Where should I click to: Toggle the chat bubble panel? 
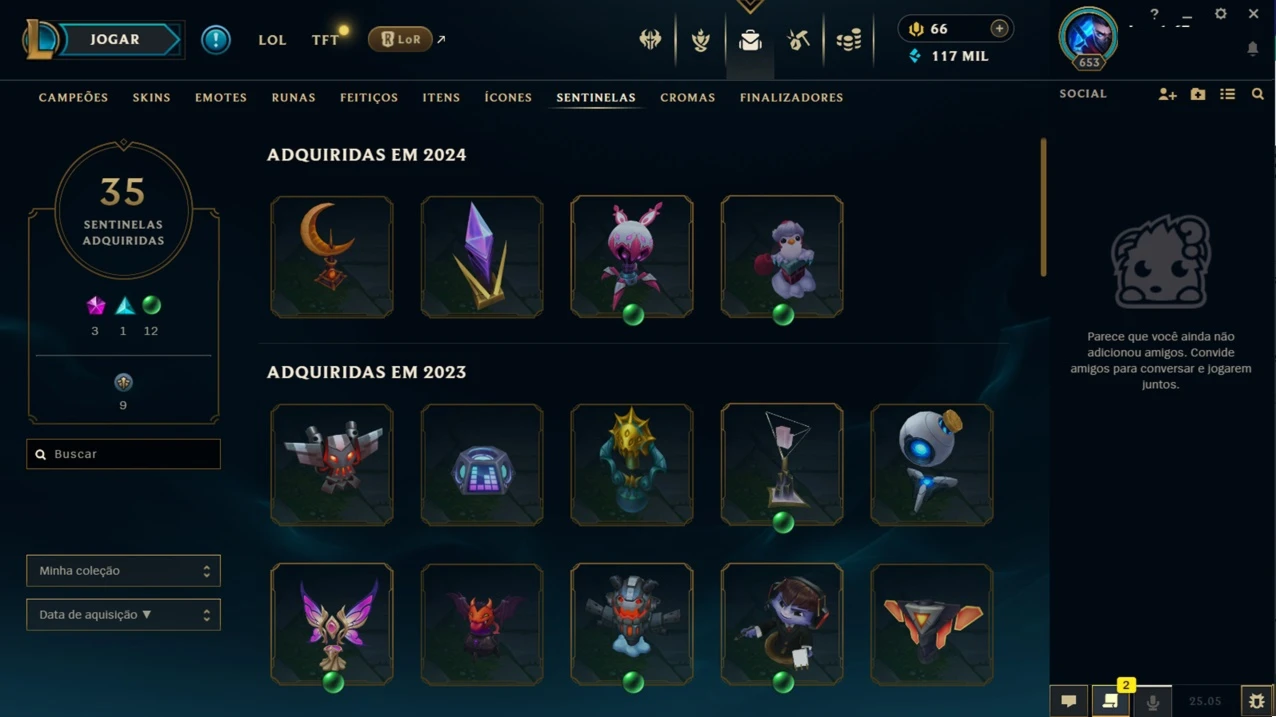tap(1068, 702)
